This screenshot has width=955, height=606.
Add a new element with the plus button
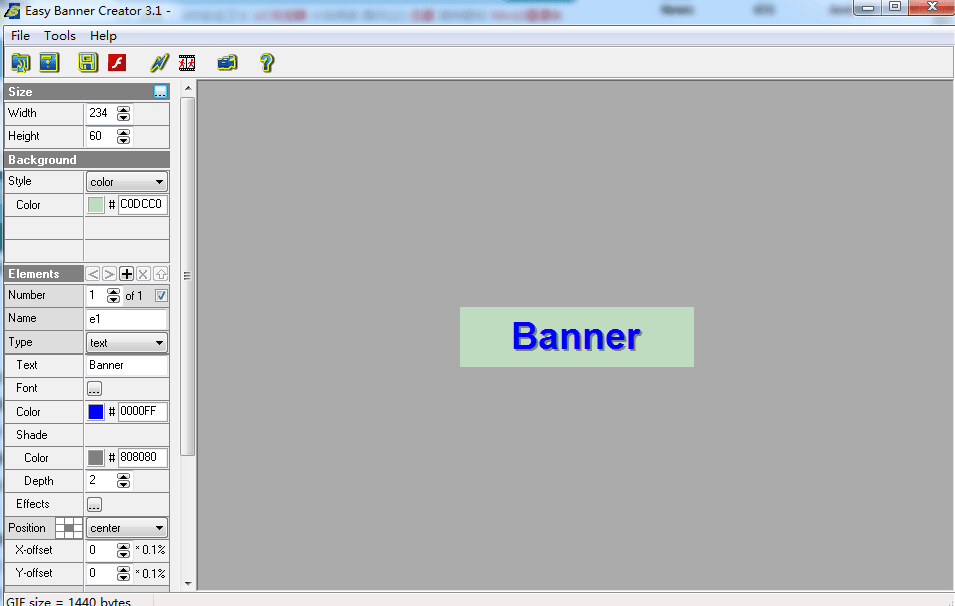coord(127,273)
